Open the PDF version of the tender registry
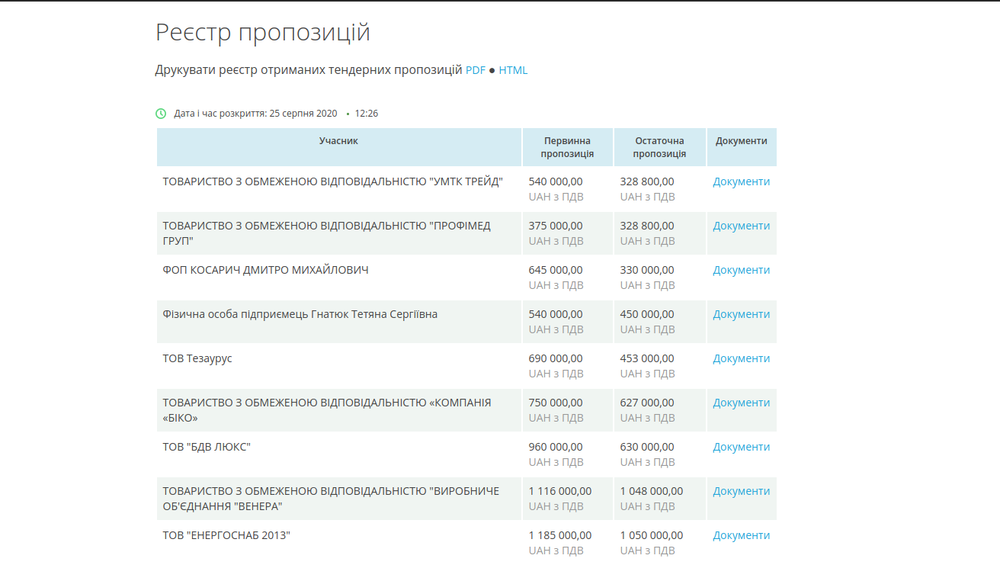Image resolution: width=1000 pixels, height=581 pixels. click(475, 70)
